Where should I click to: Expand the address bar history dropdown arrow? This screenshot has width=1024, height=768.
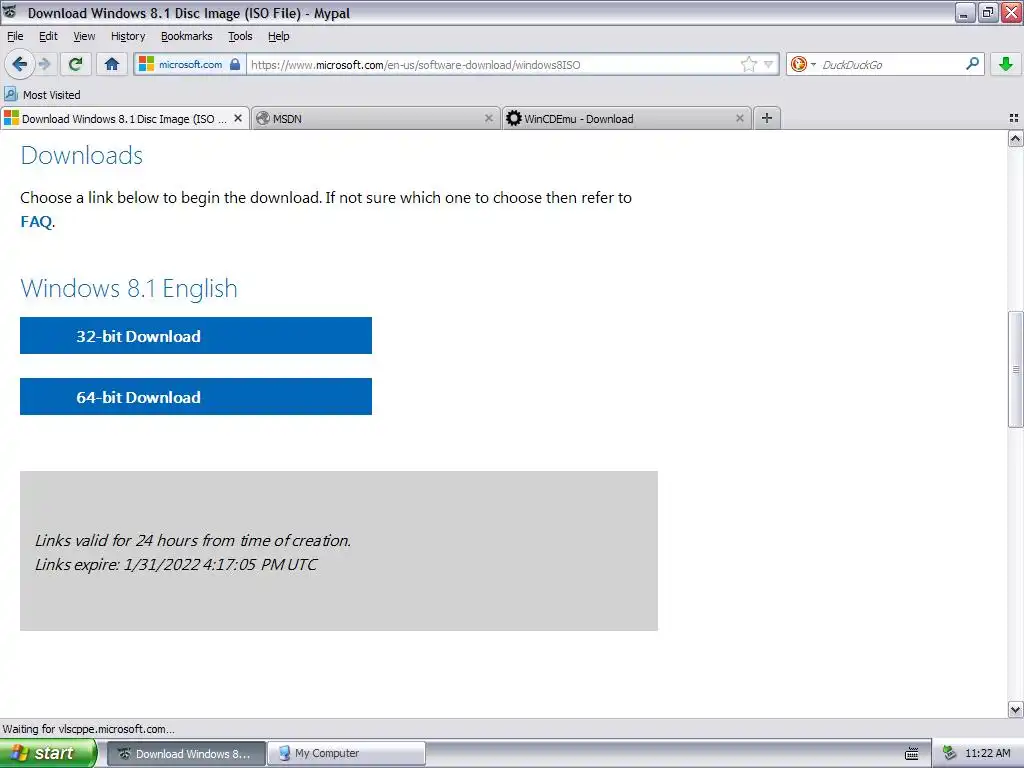[769, 64]
